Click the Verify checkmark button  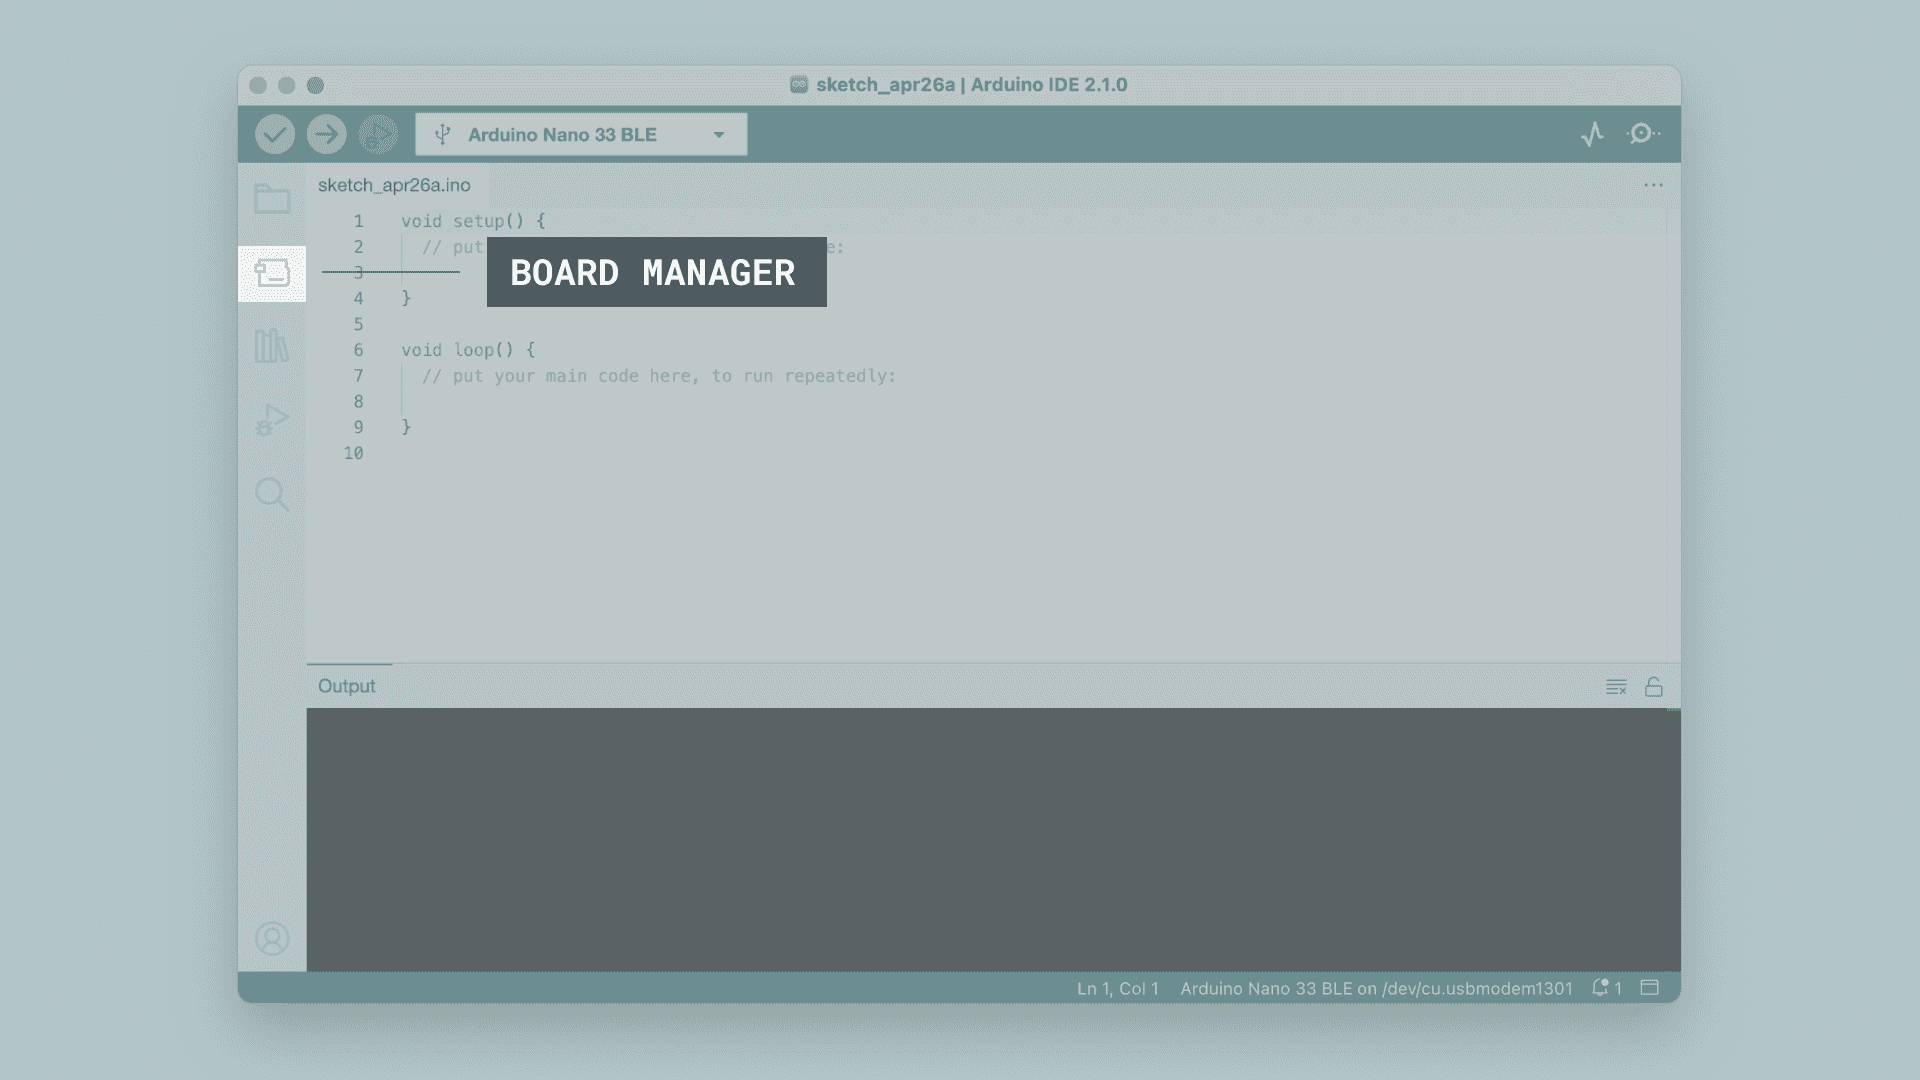point(274,134)
